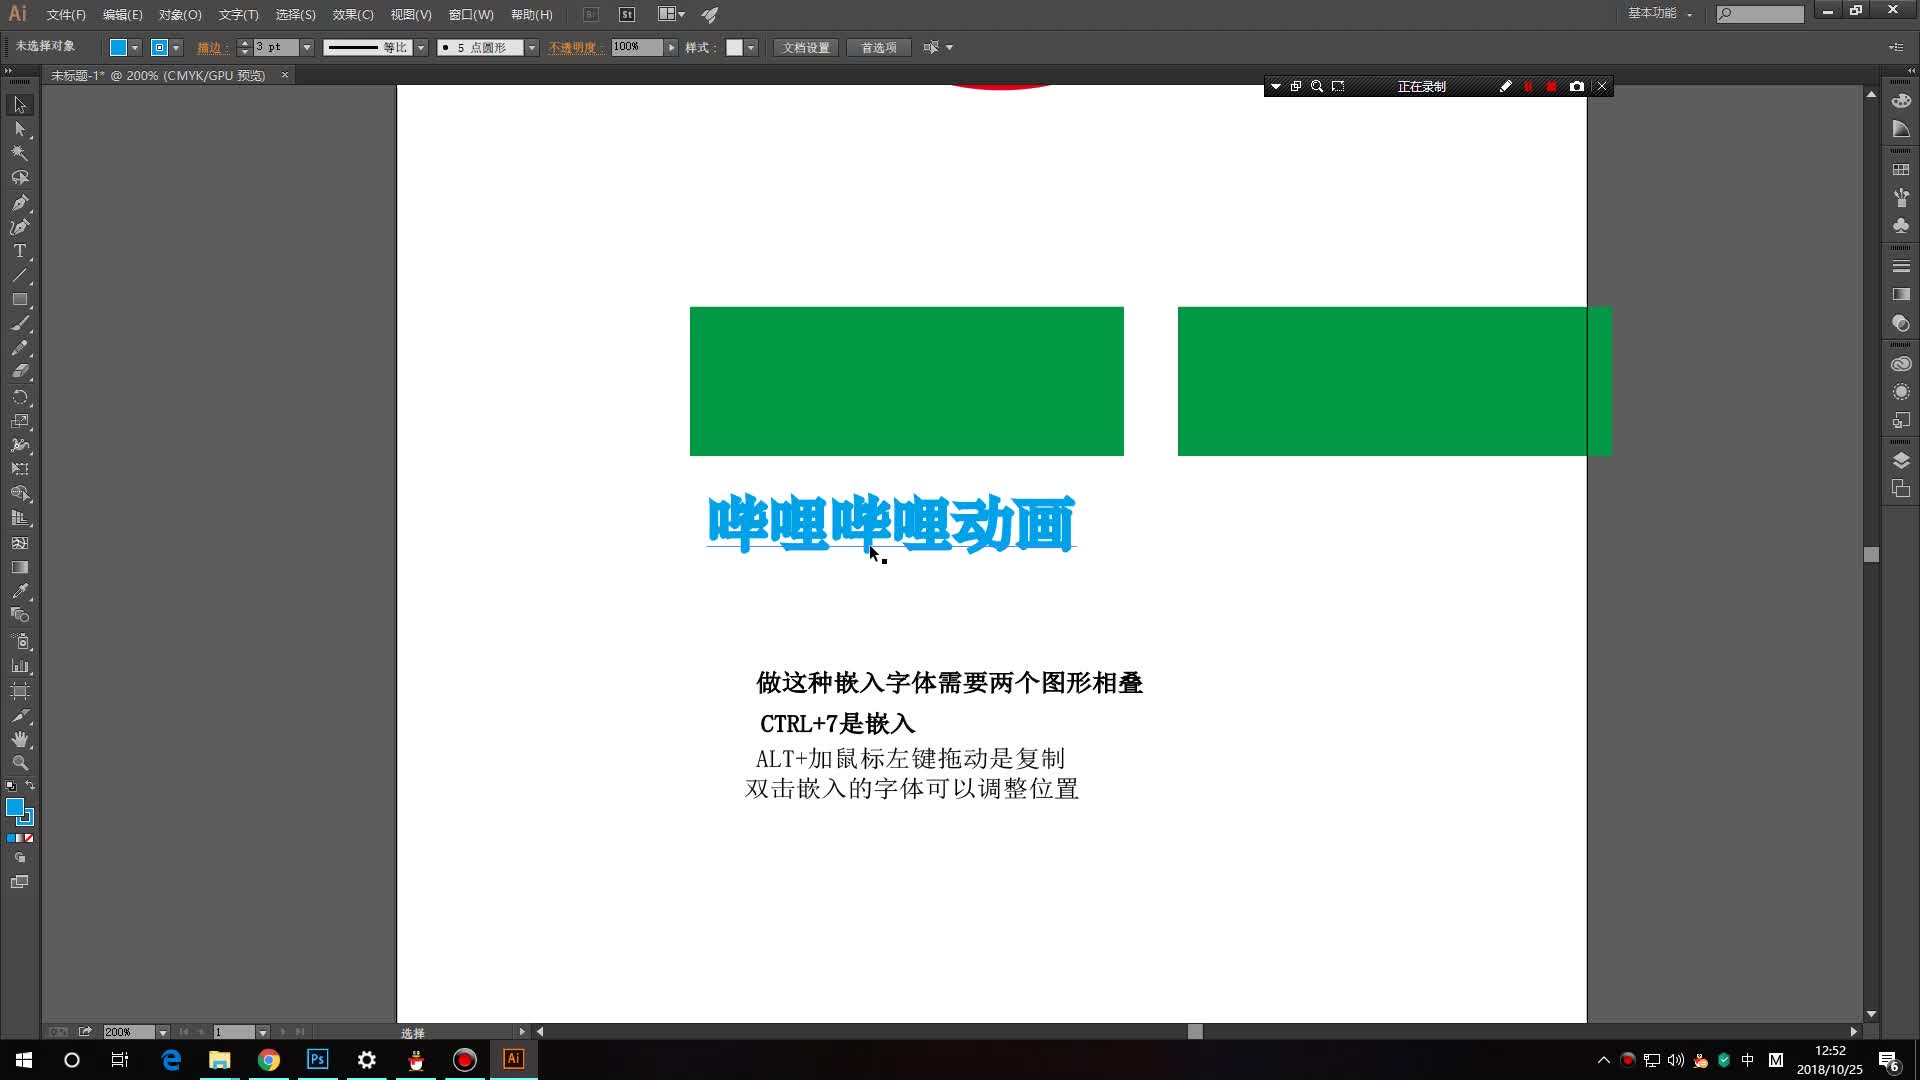Select the Pencil tool
Screen dimensions: 1920x1080
coord(20,348)
